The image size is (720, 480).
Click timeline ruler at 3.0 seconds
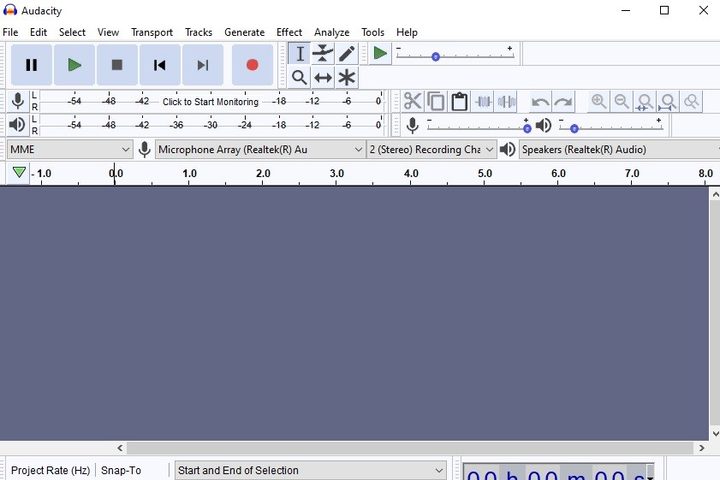(x=337, y=174)
